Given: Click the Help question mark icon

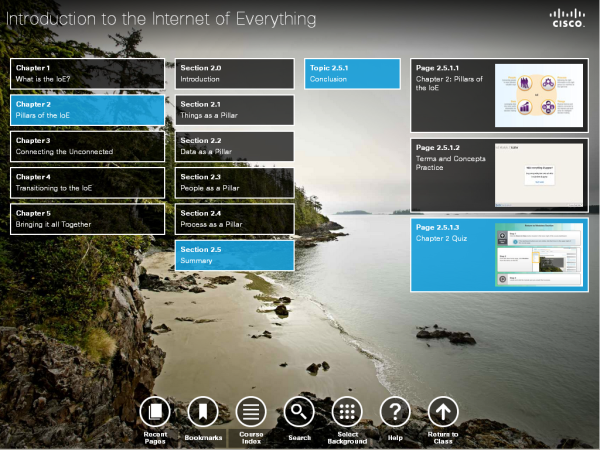Looking at the screenshot, I should coord(395,411).
